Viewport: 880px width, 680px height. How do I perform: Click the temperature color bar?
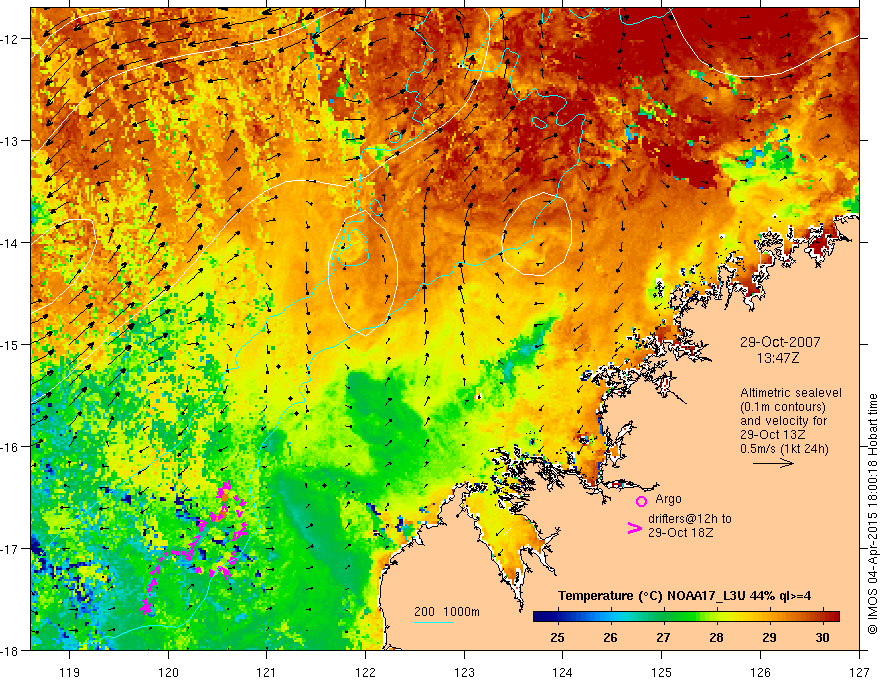click(686, 617)
